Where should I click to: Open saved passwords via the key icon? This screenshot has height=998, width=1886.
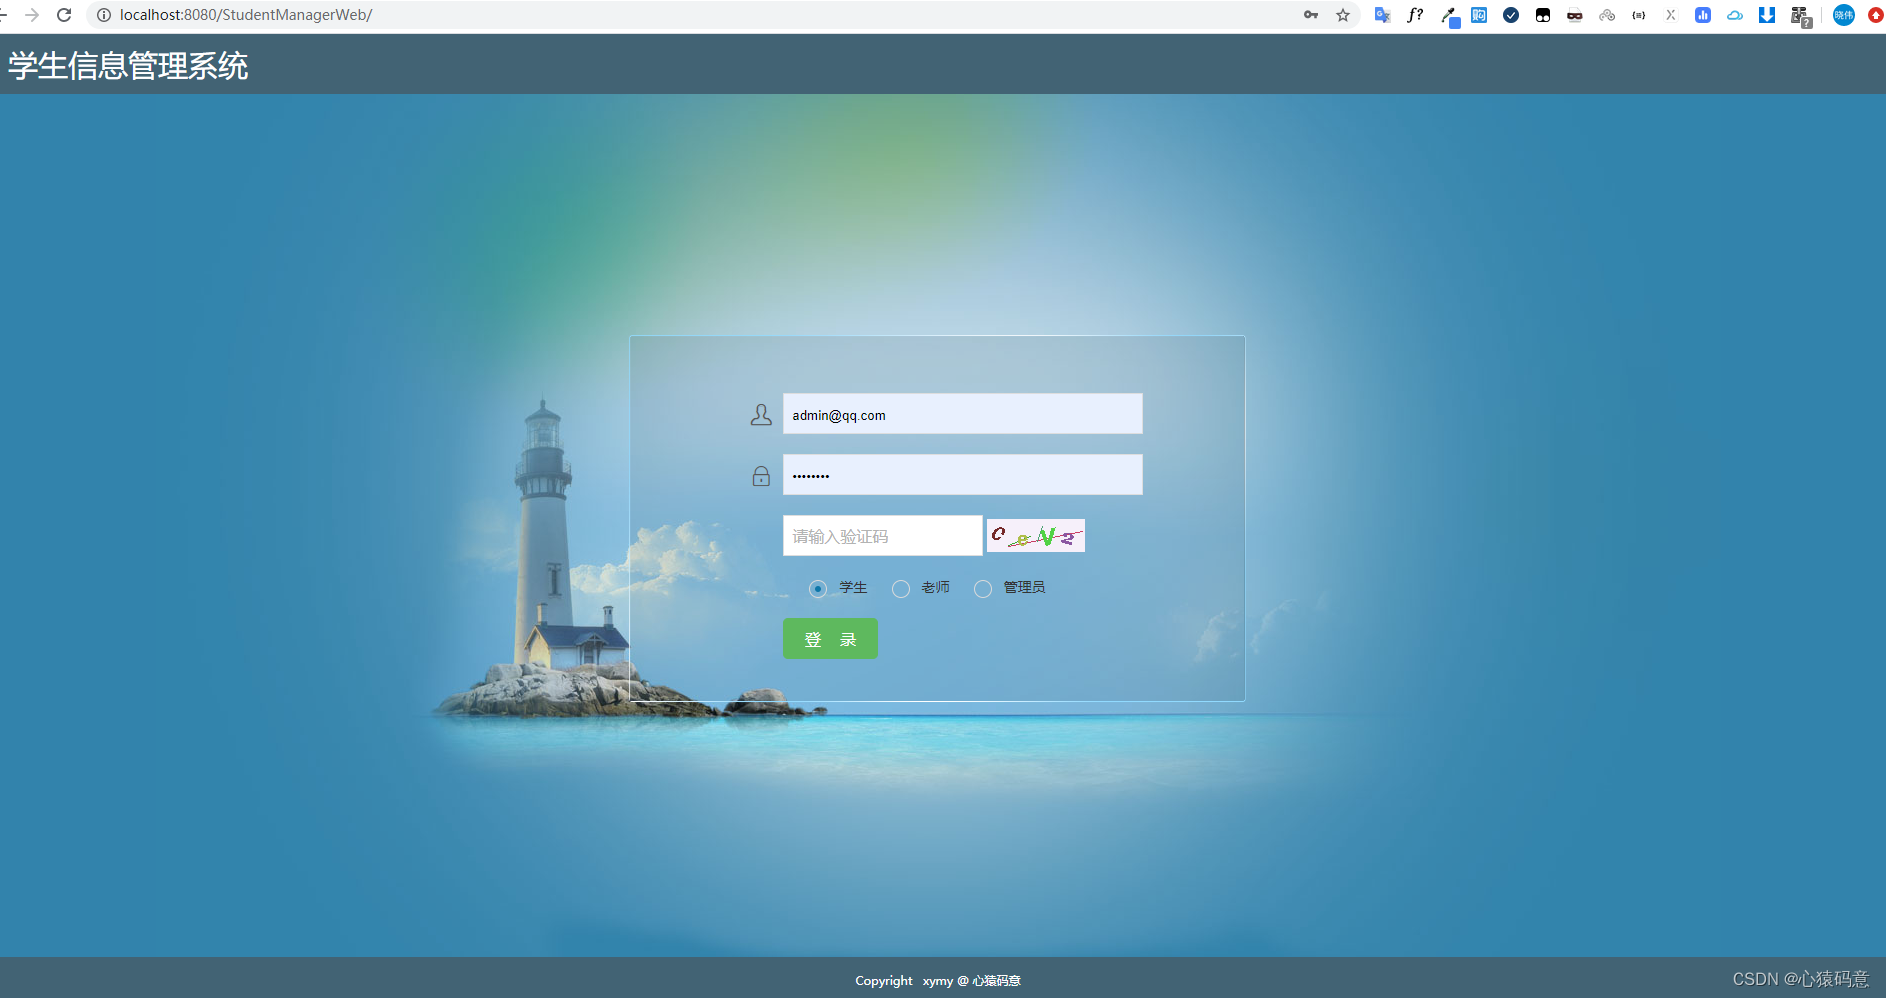[1310, 15]
